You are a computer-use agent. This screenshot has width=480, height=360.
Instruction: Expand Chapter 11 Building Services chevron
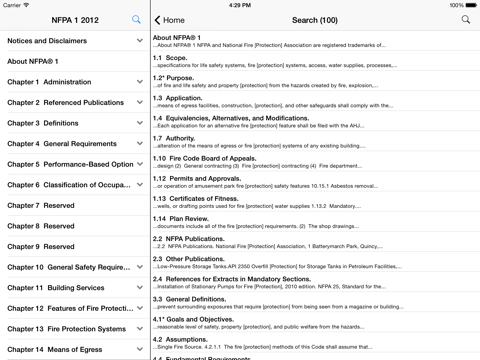140,287
